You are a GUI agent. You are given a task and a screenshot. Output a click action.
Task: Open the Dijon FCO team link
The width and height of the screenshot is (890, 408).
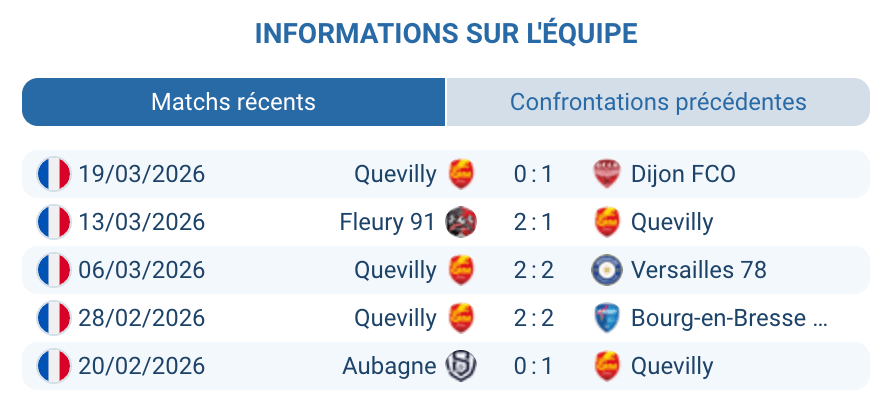683,174
